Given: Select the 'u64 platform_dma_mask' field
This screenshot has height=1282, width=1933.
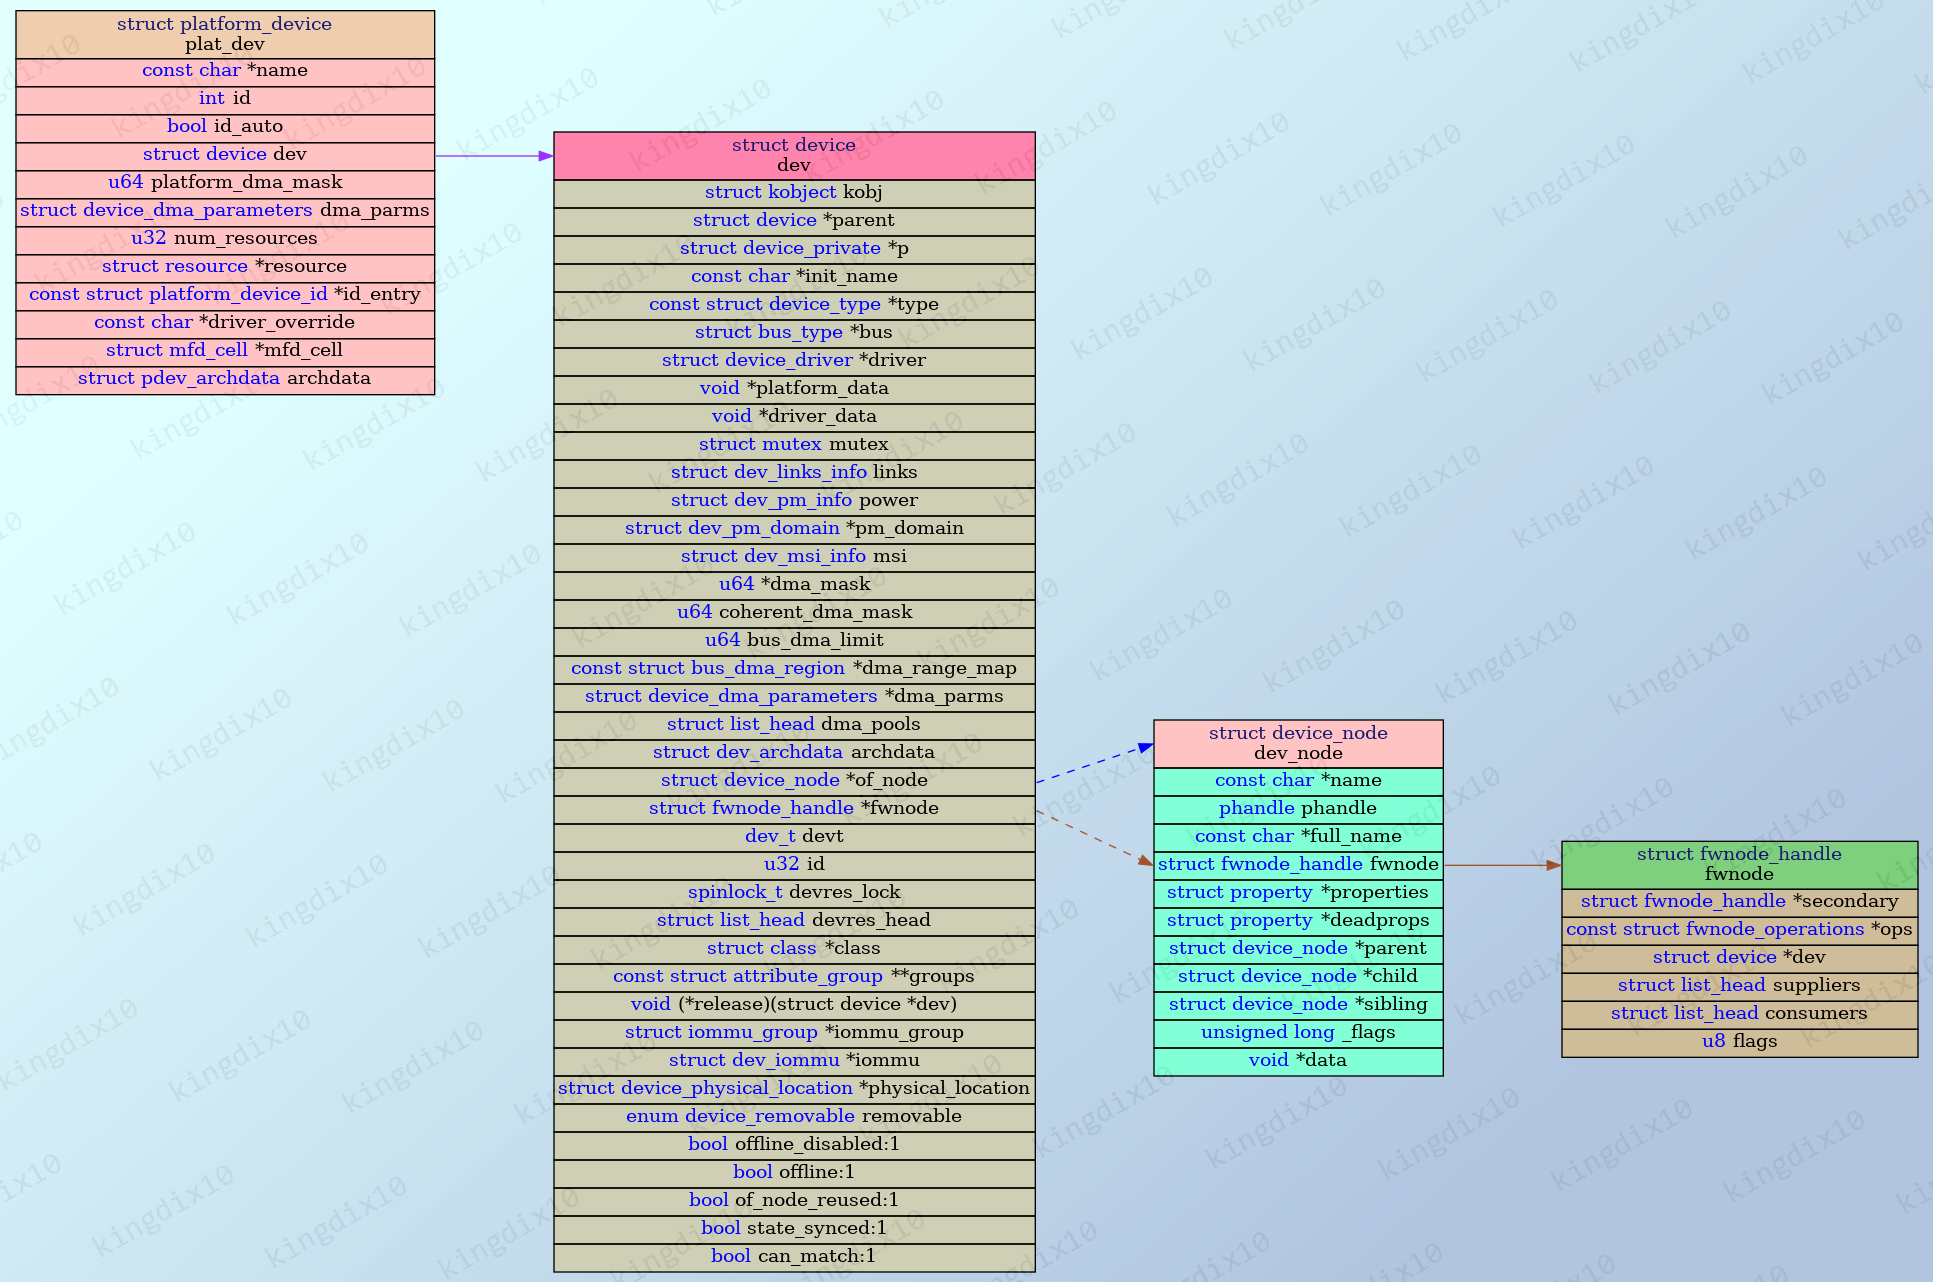Looking at the screenshot, I should 225,184.
